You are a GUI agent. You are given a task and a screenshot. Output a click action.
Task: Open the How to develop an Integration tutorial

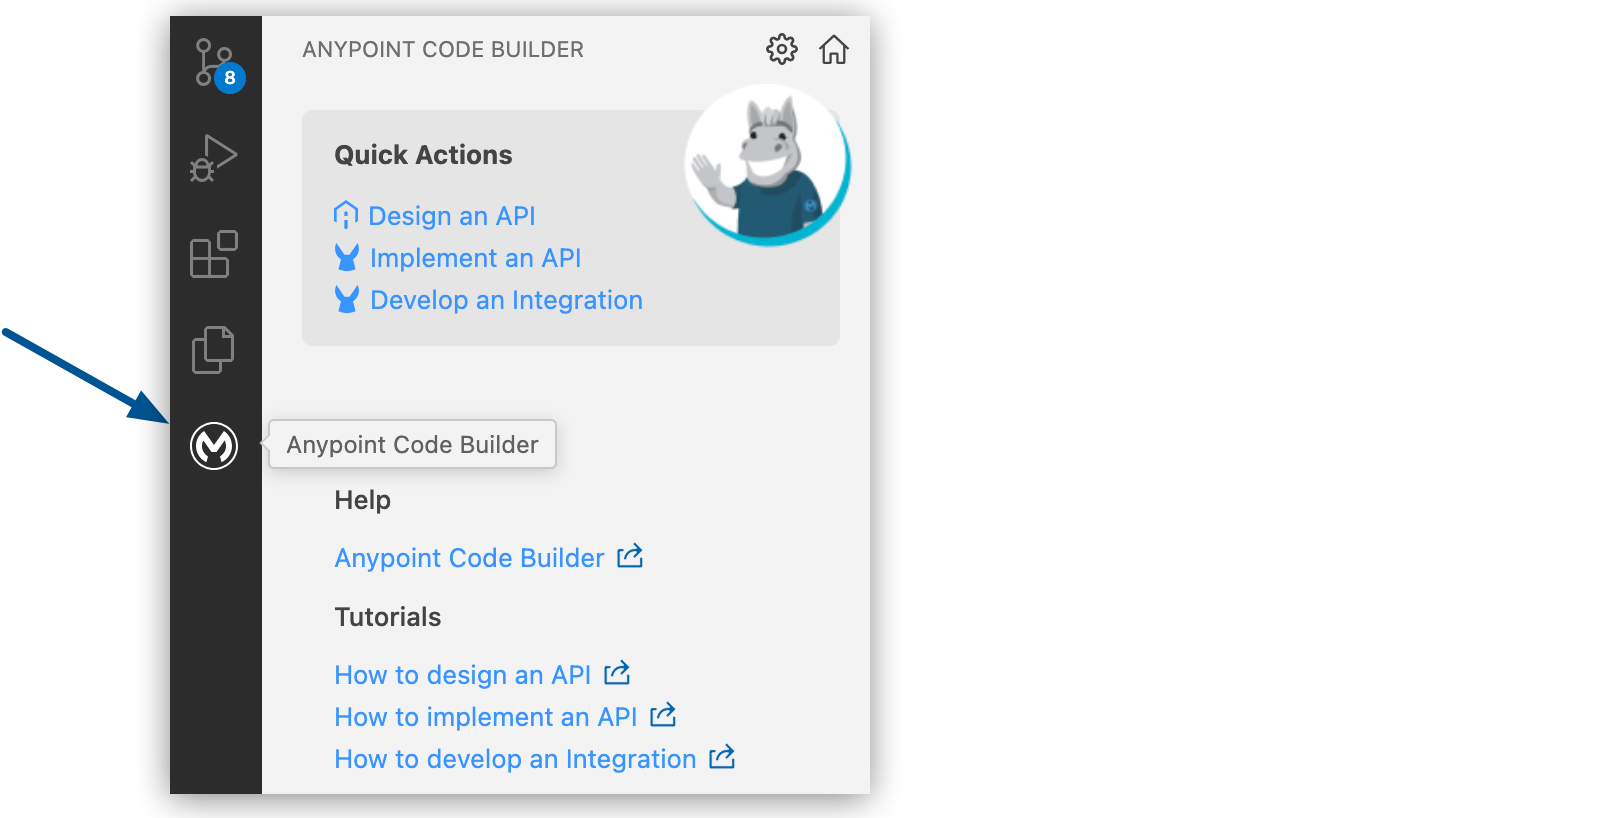[515, 759]
